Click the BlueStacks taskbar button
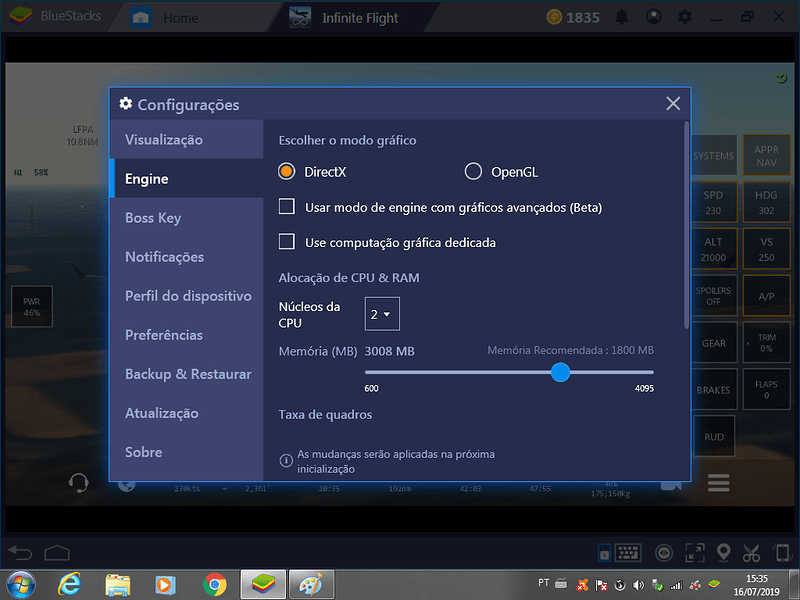Screen dimensions: 800x600 click(x=263, y=584)
